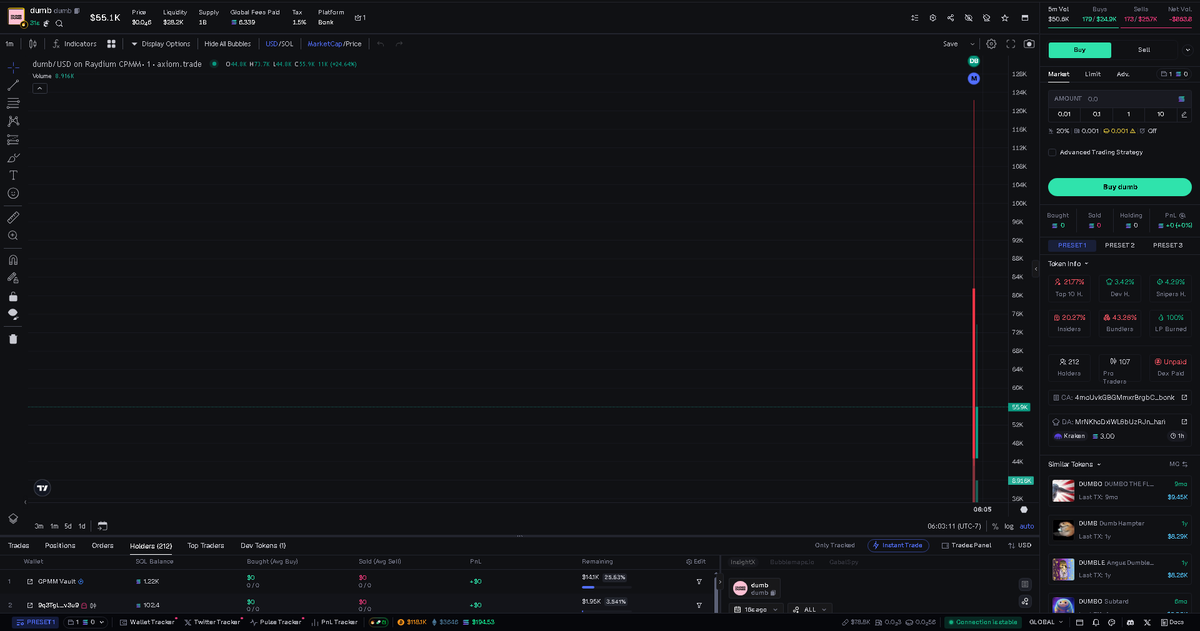Select the crosshair cursor tool
Screen dimensions: 1200x631
pos(13,67)
